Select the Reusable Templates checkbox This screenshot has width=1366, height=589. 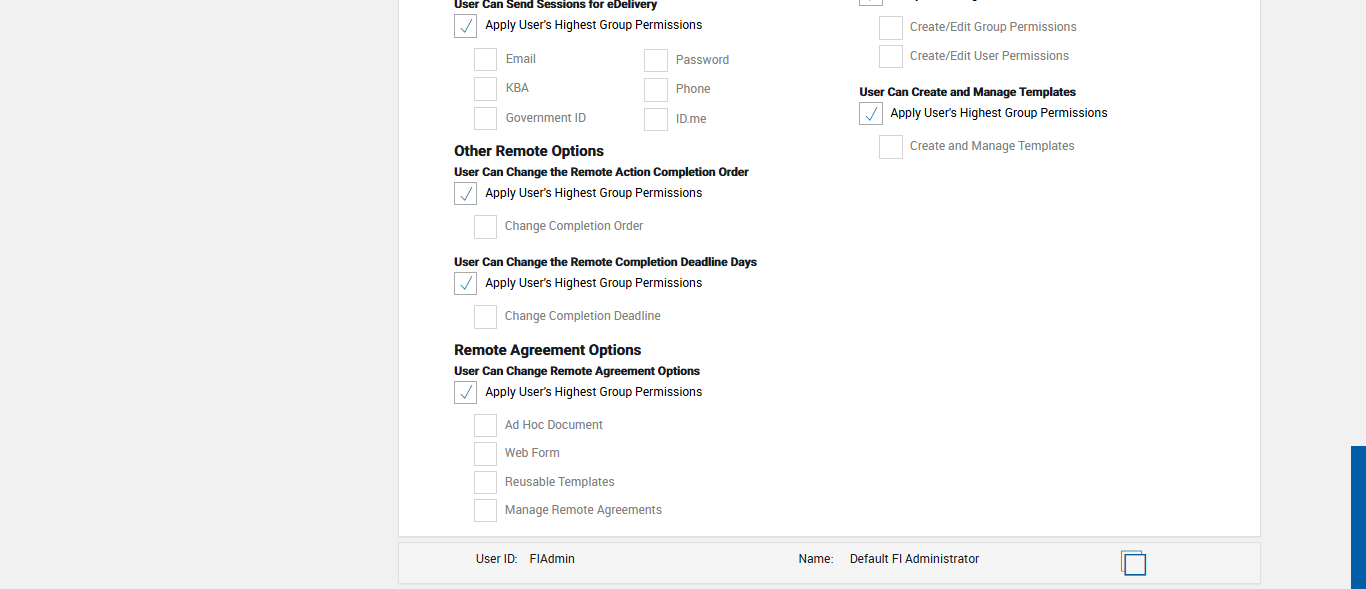tap(485, 483)
